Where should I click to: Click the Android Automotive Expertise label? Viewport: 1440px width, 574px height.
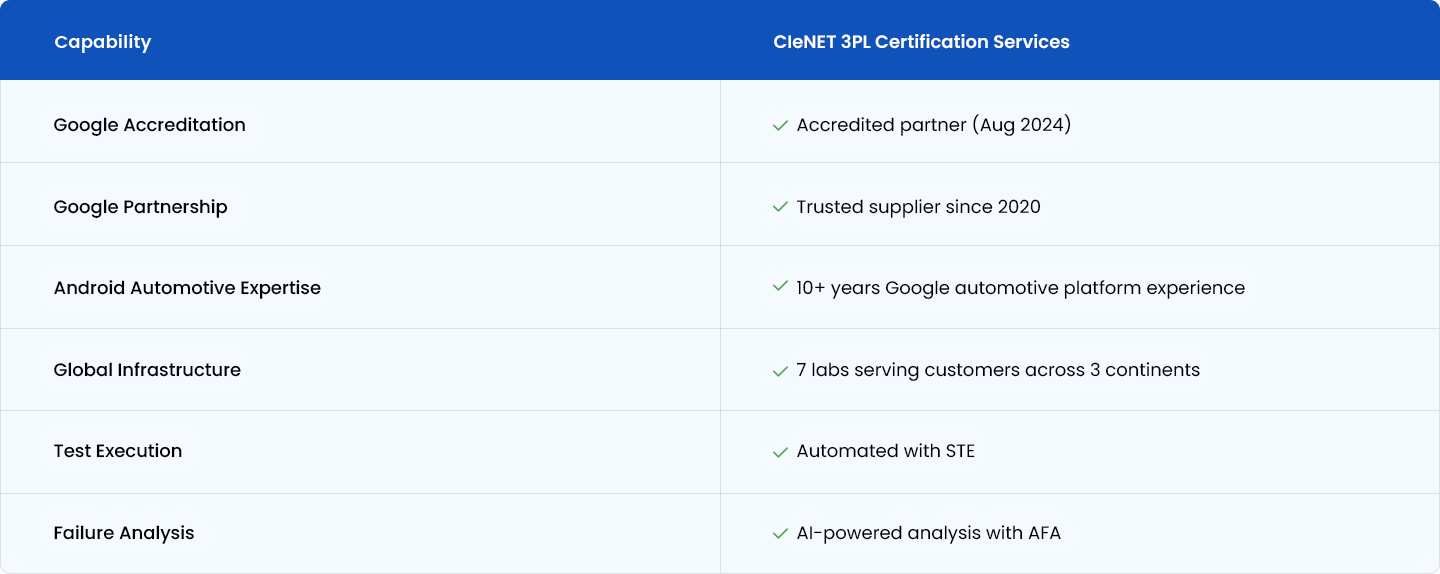click(x=187, y=288)
